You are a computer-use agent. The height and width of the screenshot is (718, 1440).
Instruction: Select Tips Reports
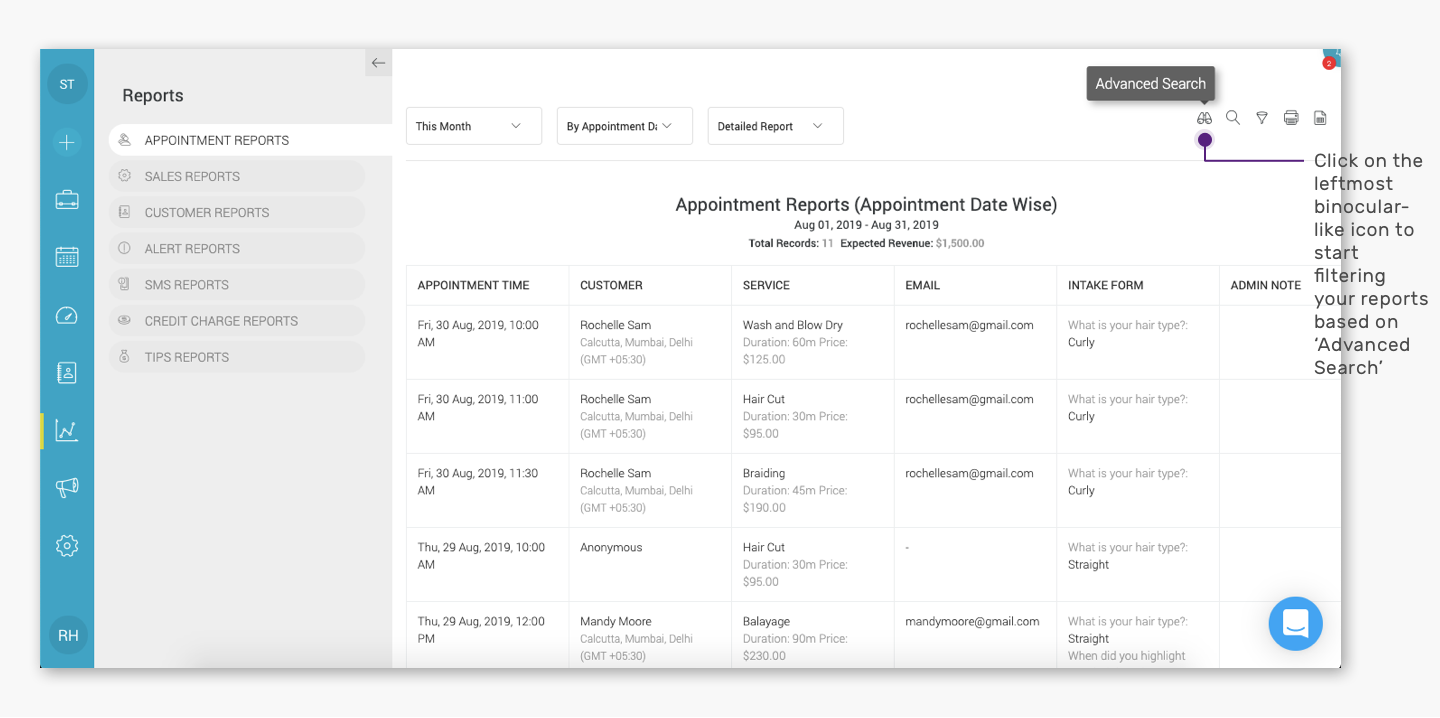tap(237, 357)
